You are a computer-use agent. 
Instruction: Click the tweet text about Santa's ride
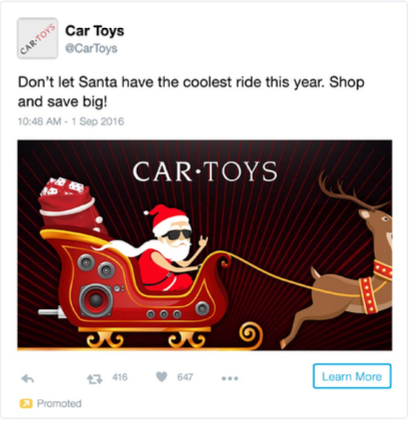(x=191, y=92)
